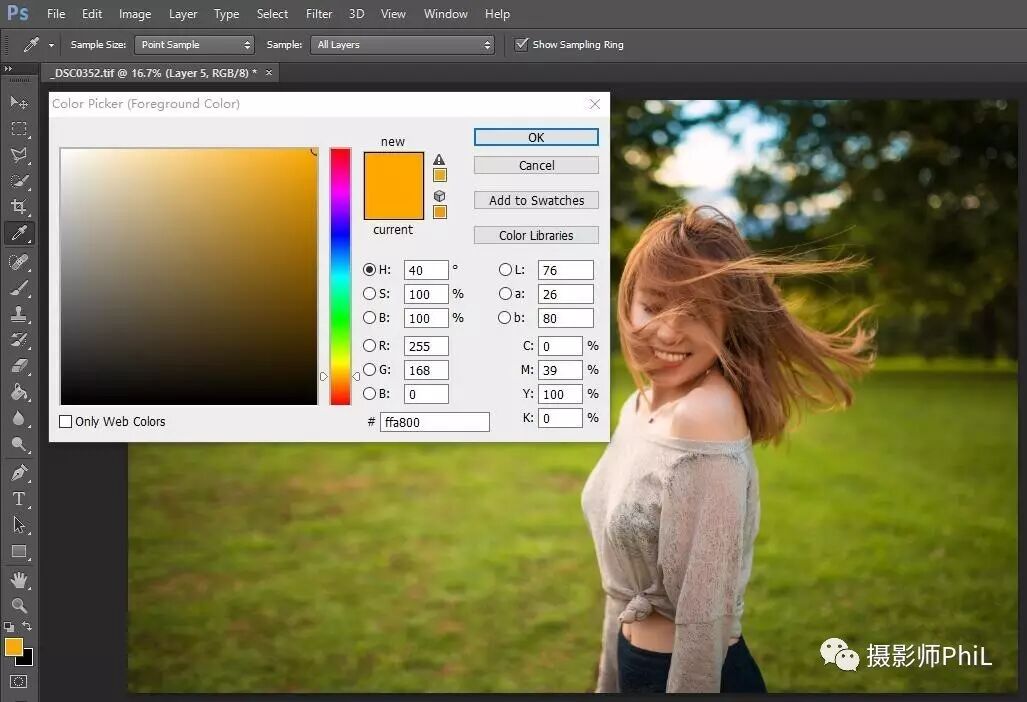This screenshot has height=702, width=1027.
Task: Open the Filter menu
Action: (x=319, y=14)
